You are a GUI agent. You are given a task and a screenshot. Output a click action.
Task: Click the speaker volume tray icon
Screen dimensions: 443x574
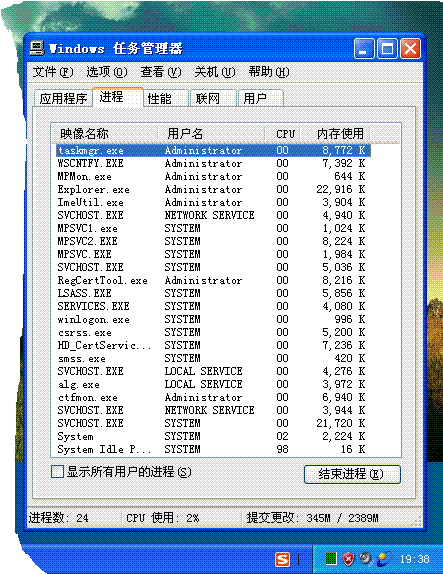click(x=365, y=558)
